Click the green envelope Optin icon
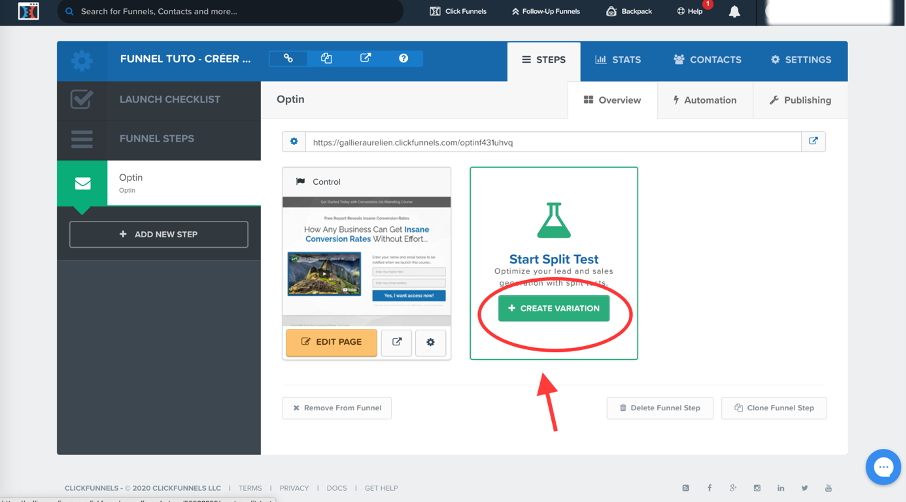The image size is (906, 502). coord(82,184)
